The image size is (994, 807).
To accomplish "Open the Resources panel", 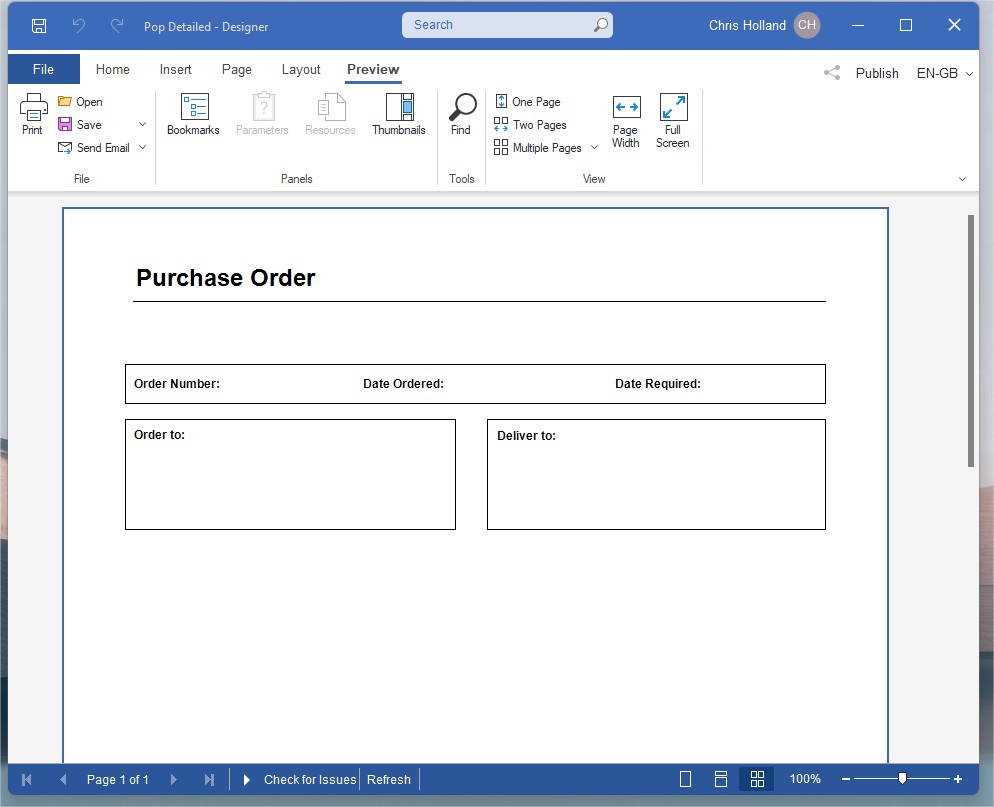I will [330, 115].
